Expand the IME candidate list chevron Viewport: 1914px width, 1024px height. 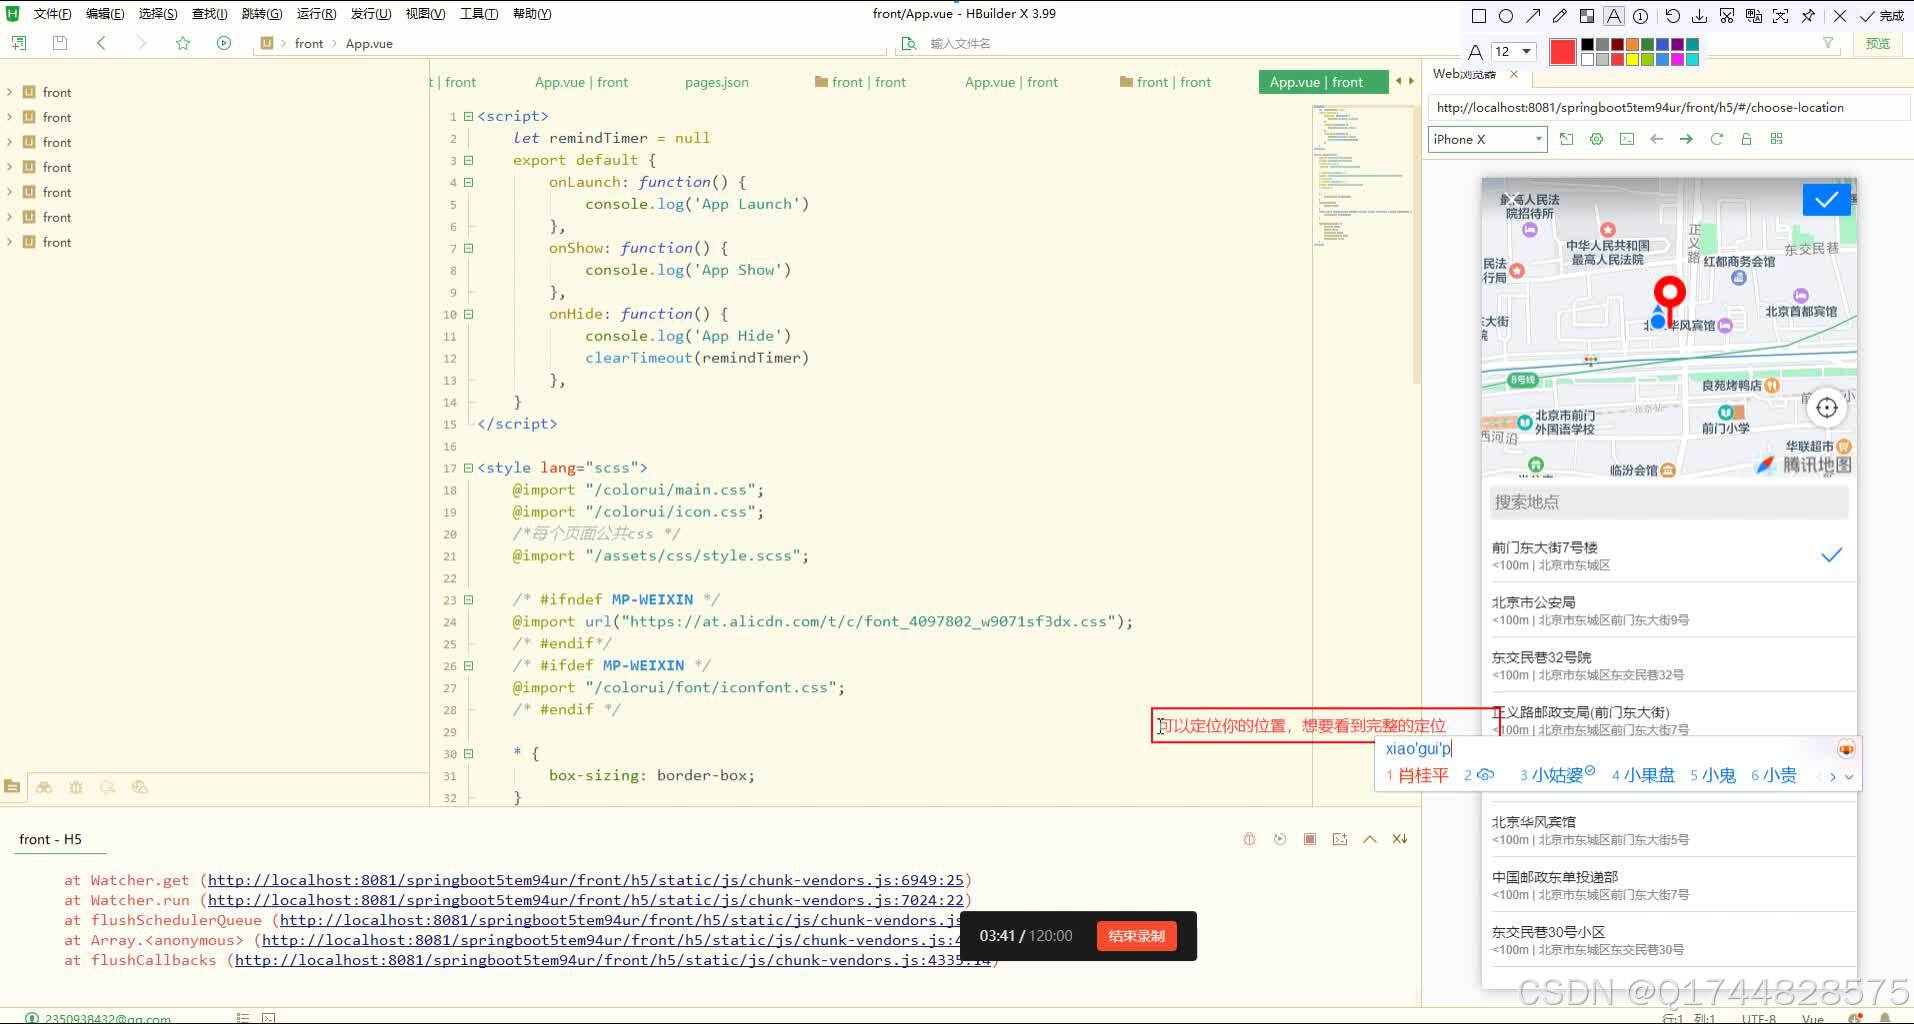(1849, 776)
